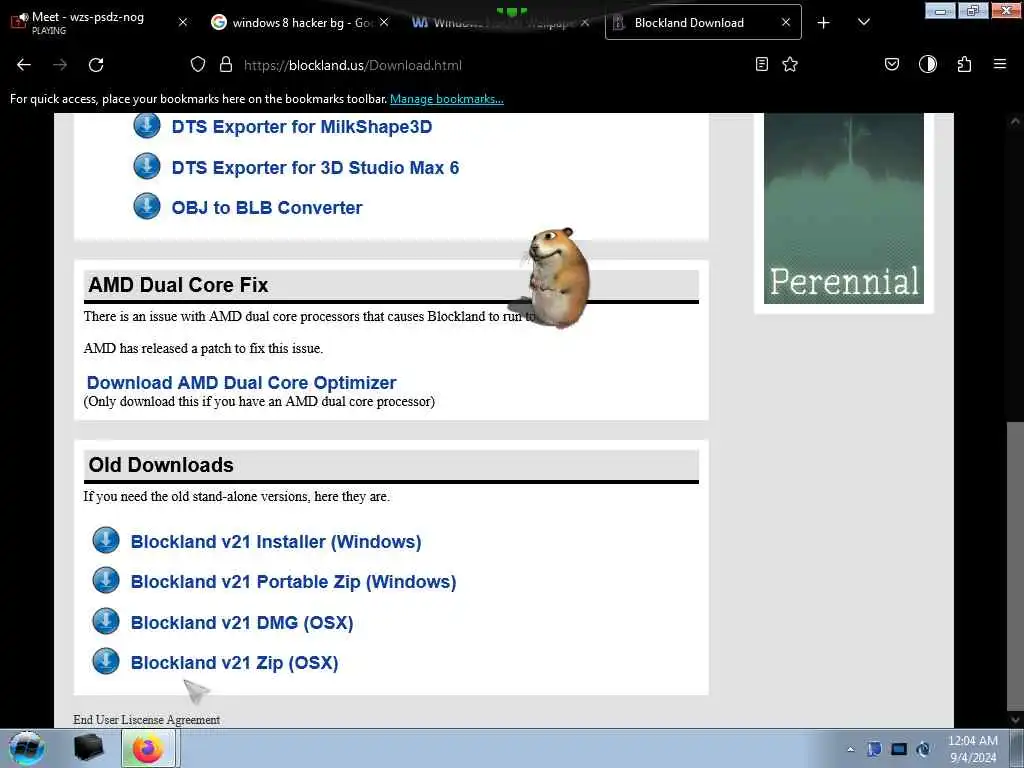Open a new browser tab
Screen dimensions: 1024x768
point(824,23)
